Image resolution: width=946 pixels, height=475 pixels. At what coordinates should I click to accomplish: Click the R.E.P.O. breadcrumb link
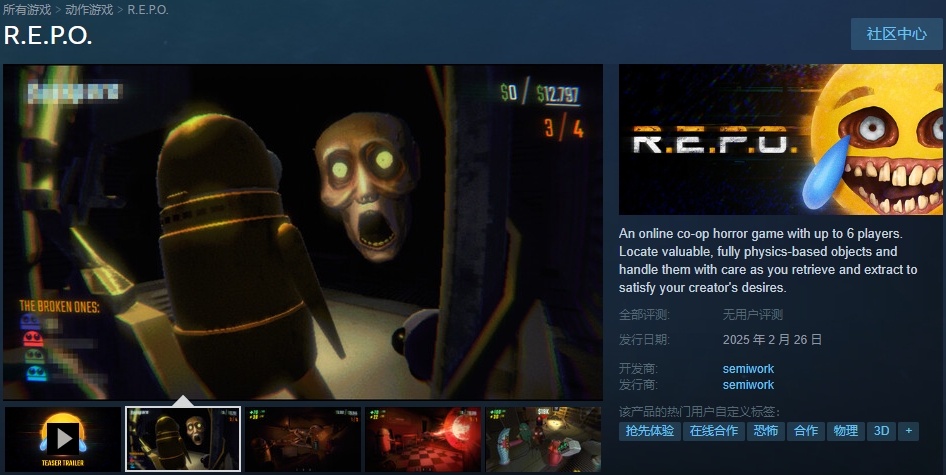[148, 10]
